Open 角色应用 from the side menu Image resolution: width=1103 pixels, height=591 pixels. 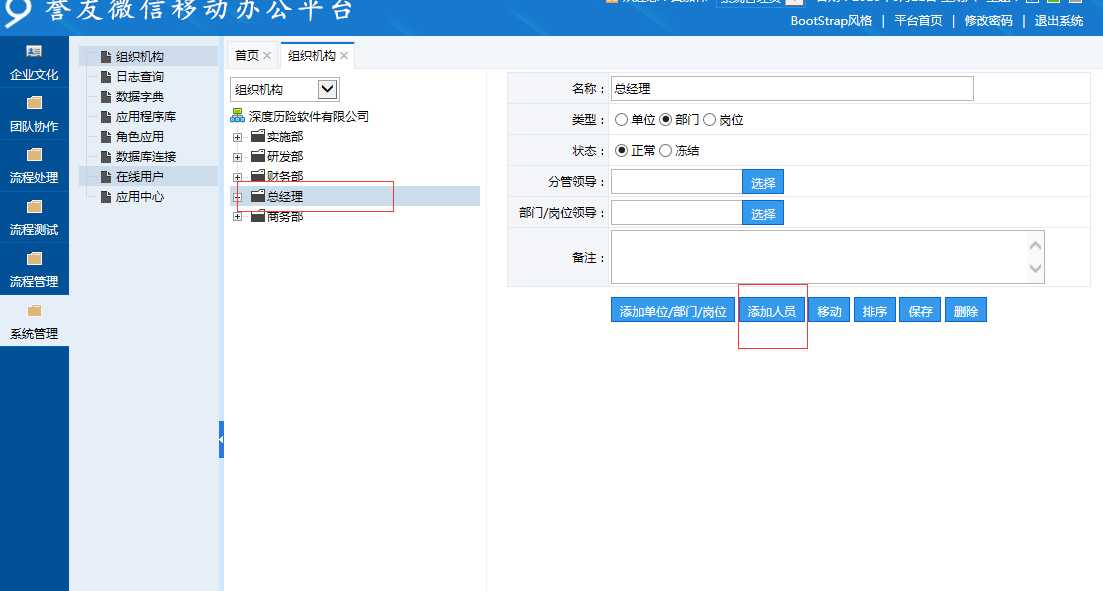[139, 136]
